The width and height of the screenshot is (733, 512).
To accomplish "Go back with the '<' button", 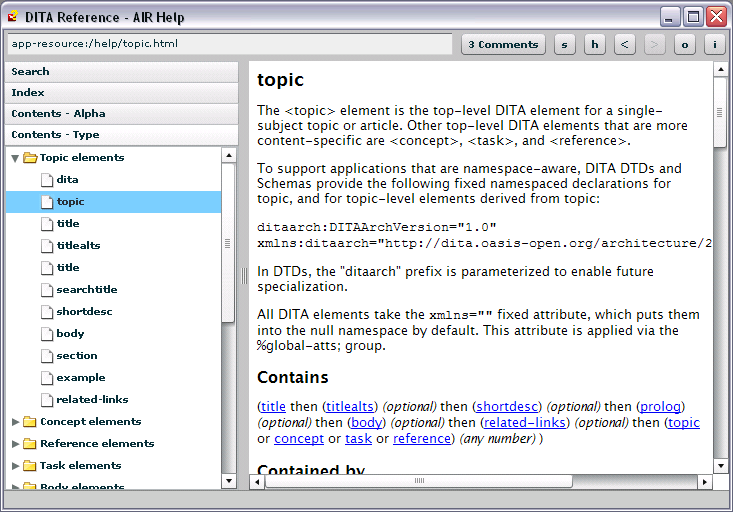I will click(x=625, y=44).
